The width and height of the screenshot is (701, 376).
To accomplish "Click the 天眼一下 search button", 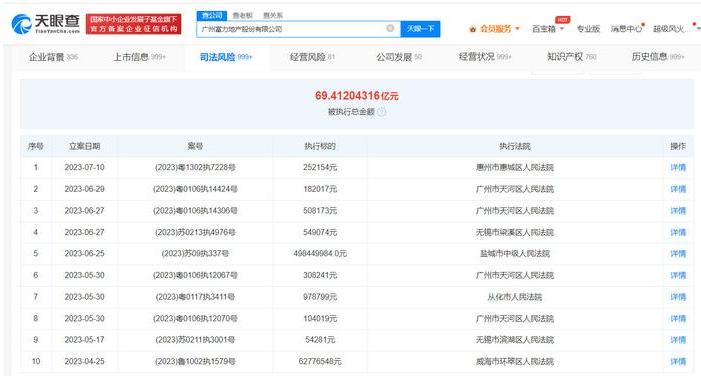I will [x=420, y=29].
